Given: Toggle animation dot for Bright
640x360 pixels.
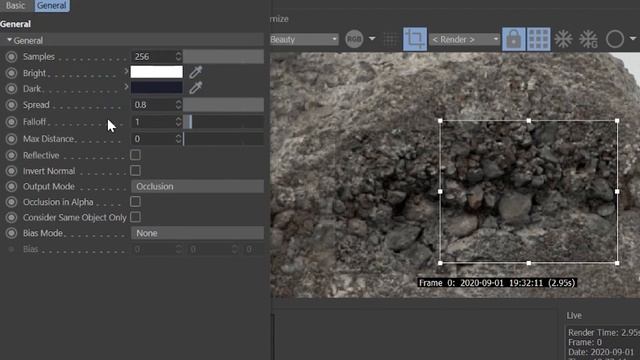Looking at the screenshot, I should coord(11,73).
